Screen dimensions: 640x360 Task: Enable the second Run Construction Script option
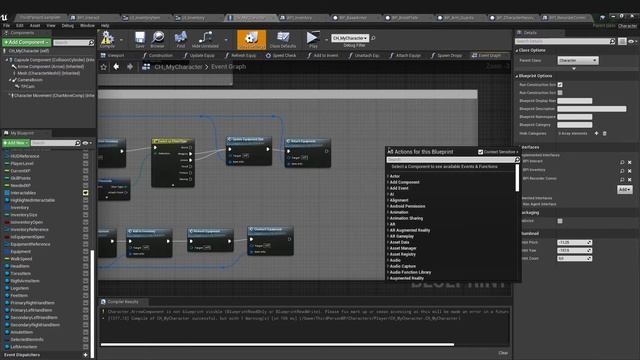point(560,93)
